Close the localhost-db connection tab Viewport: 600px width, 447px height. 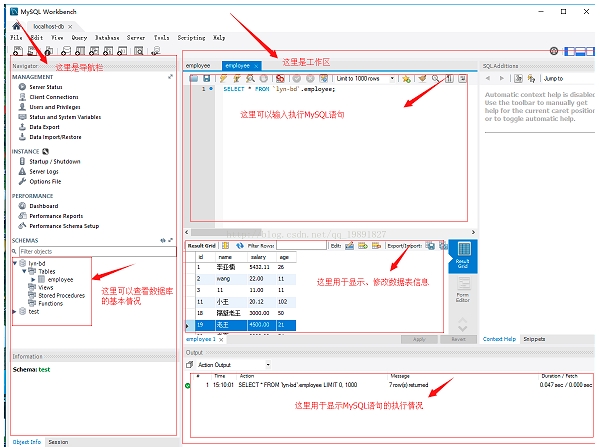pyautogui.click(x=70, y=26)
